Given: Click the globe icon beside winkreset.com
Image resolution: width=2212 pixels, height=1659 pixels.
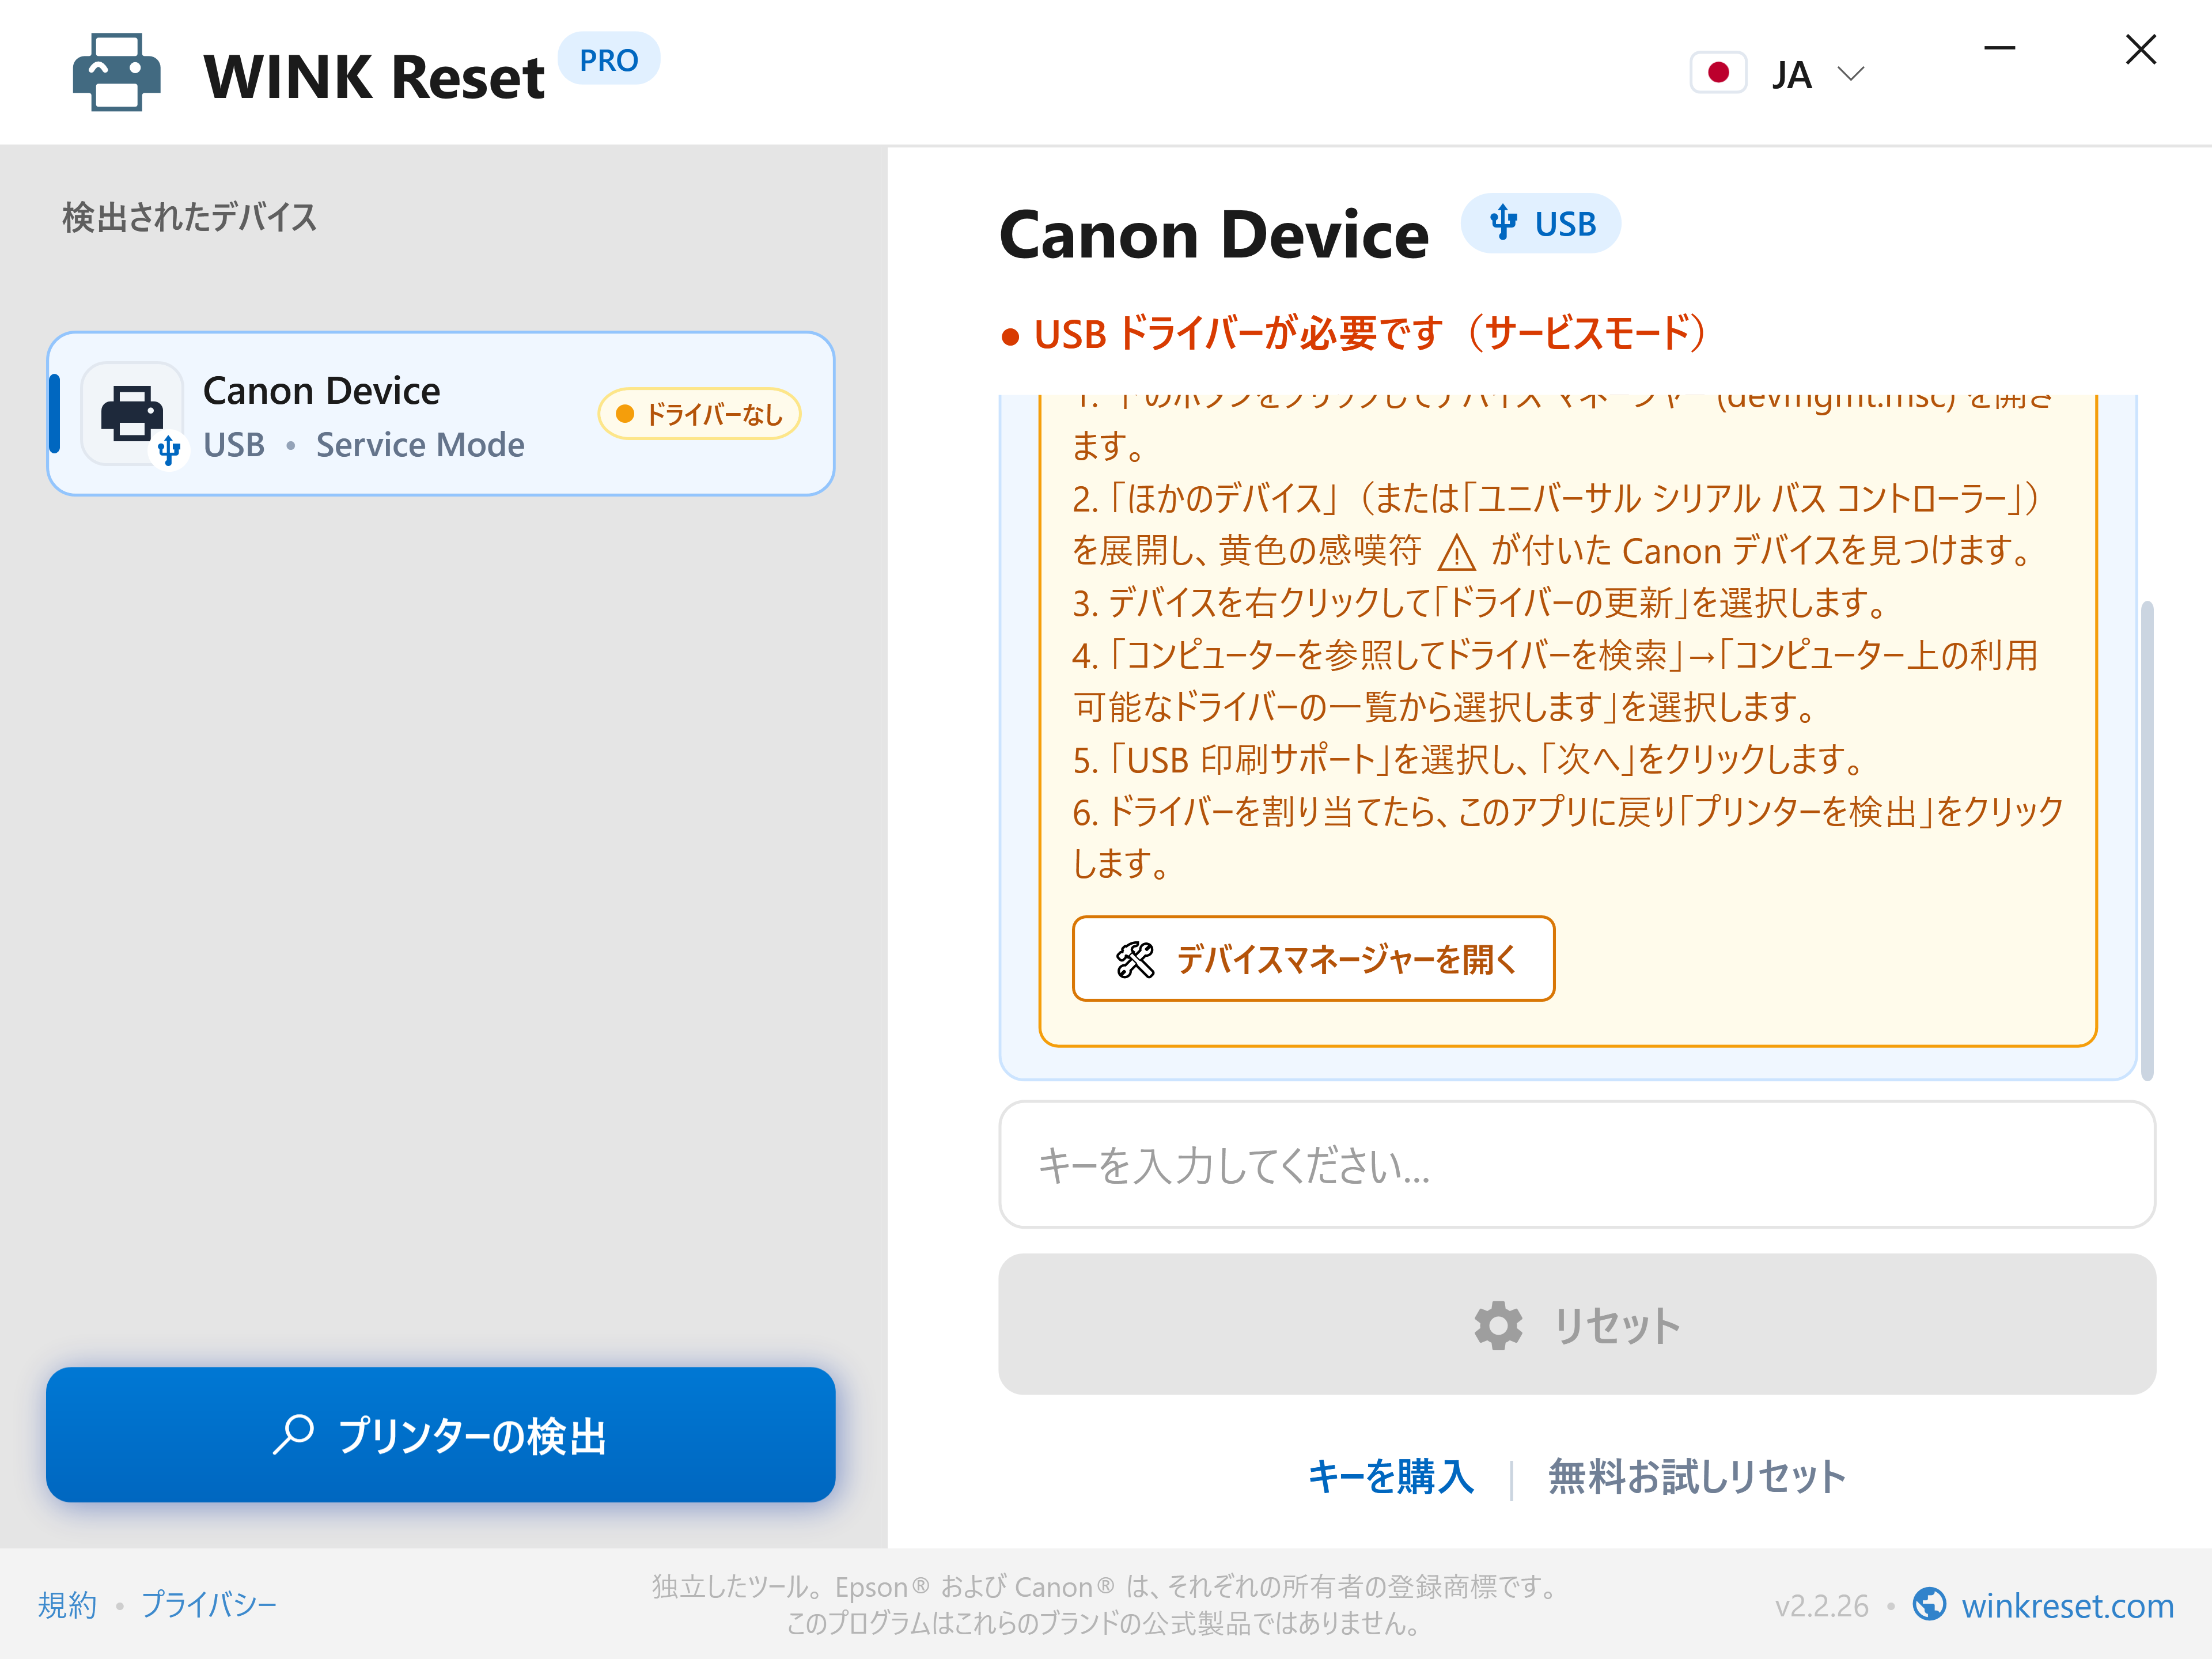Looking at the screenshot, I should click(1929, 1604).
